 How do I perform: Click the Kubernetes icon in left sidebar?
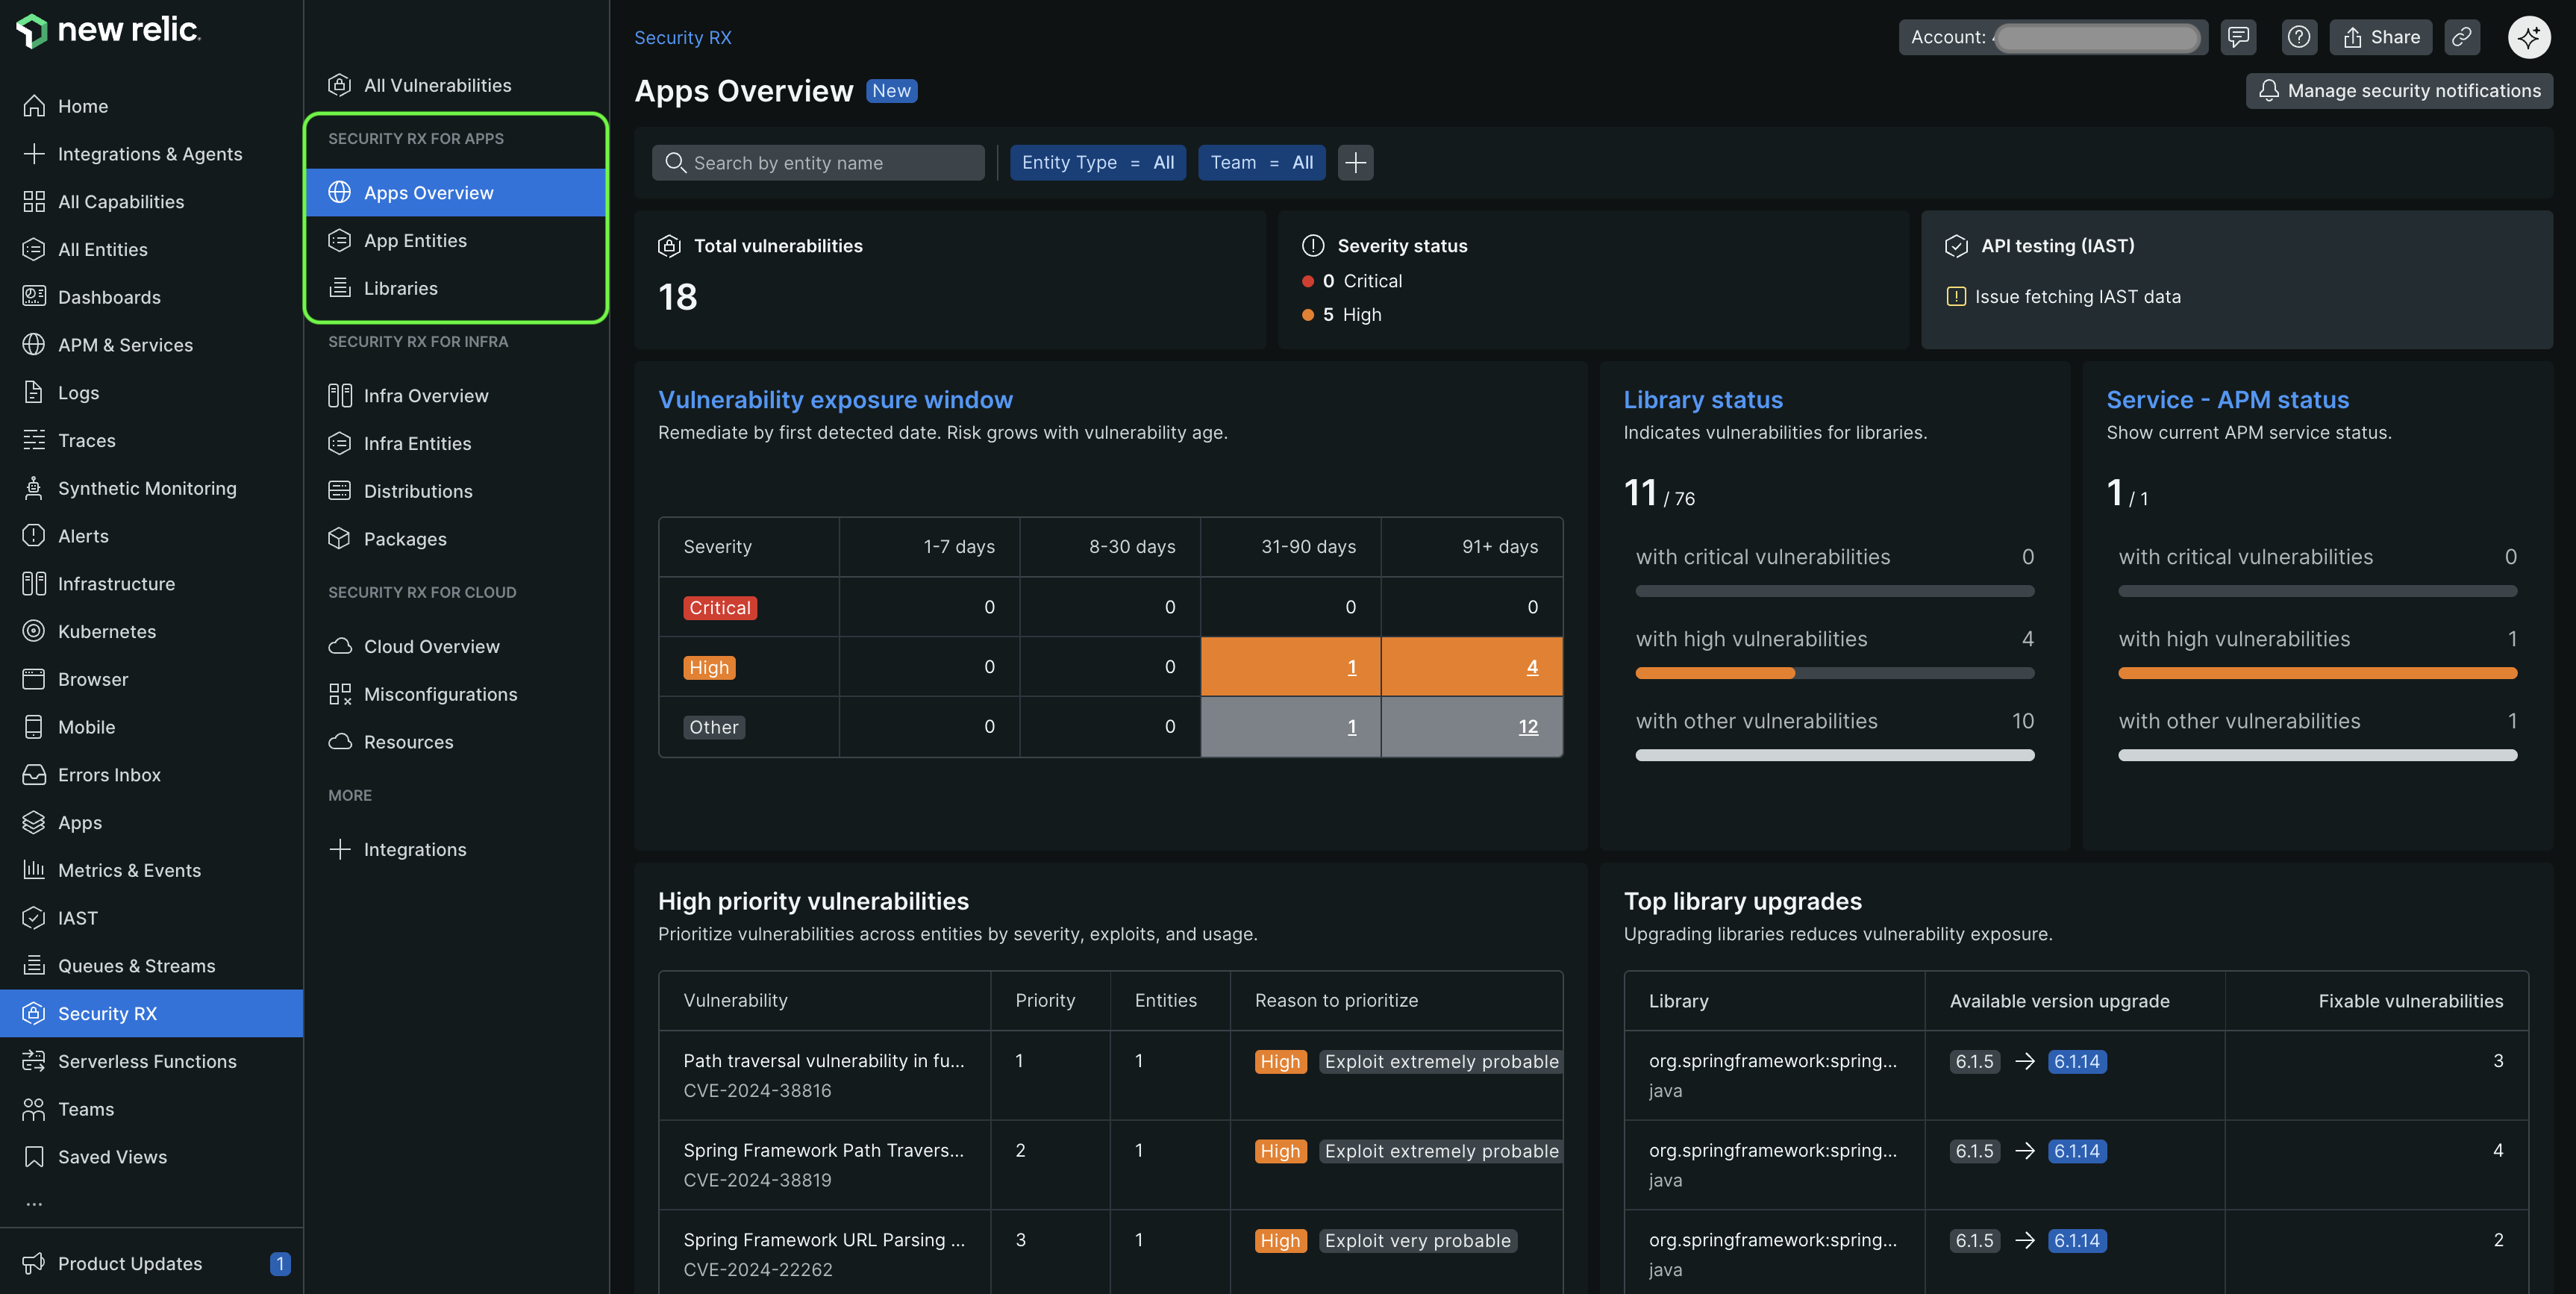tap(34, 631)
